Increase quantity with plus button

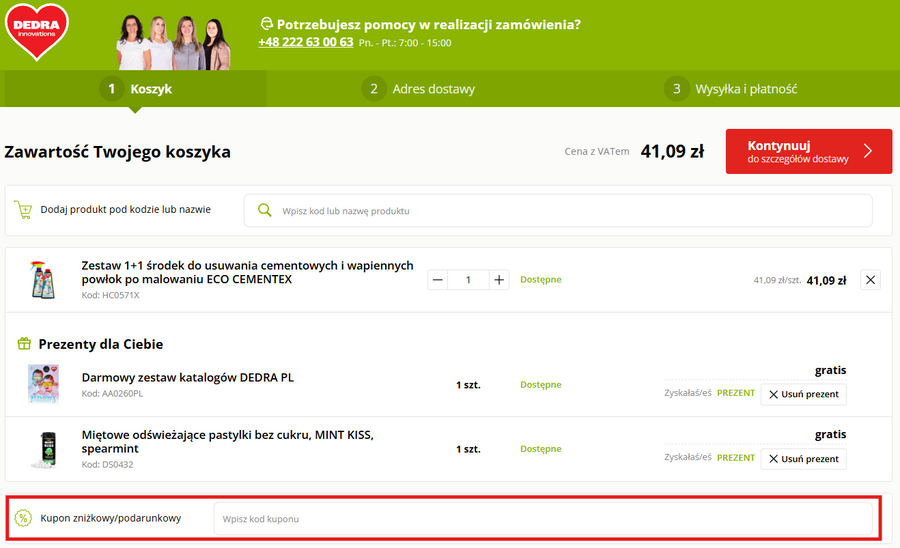pyautogui.click(x=500, y=280)
